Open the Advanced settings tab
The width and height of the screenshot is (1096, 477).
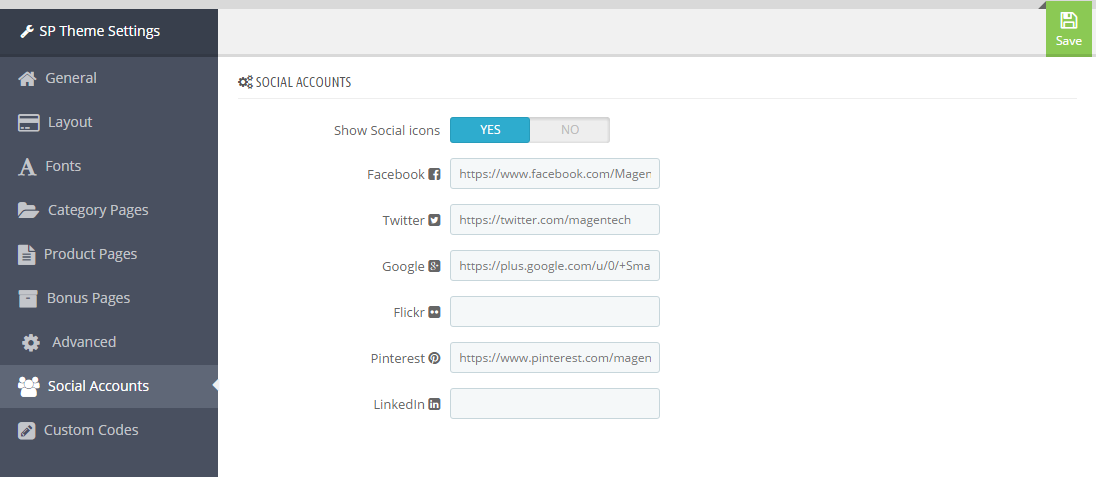[x=109, y=343]
